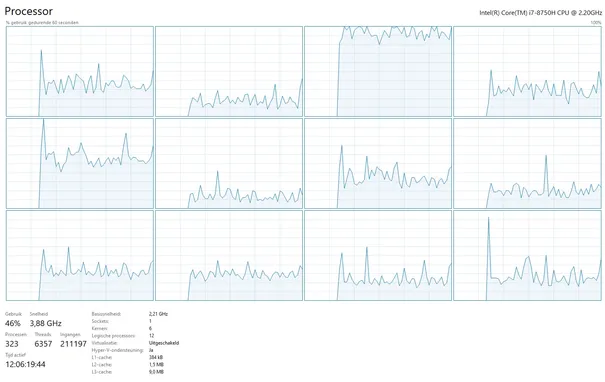Screen dimensions: 605x382
Task: Click the 323 processes count
Action: tap(12, 344)
